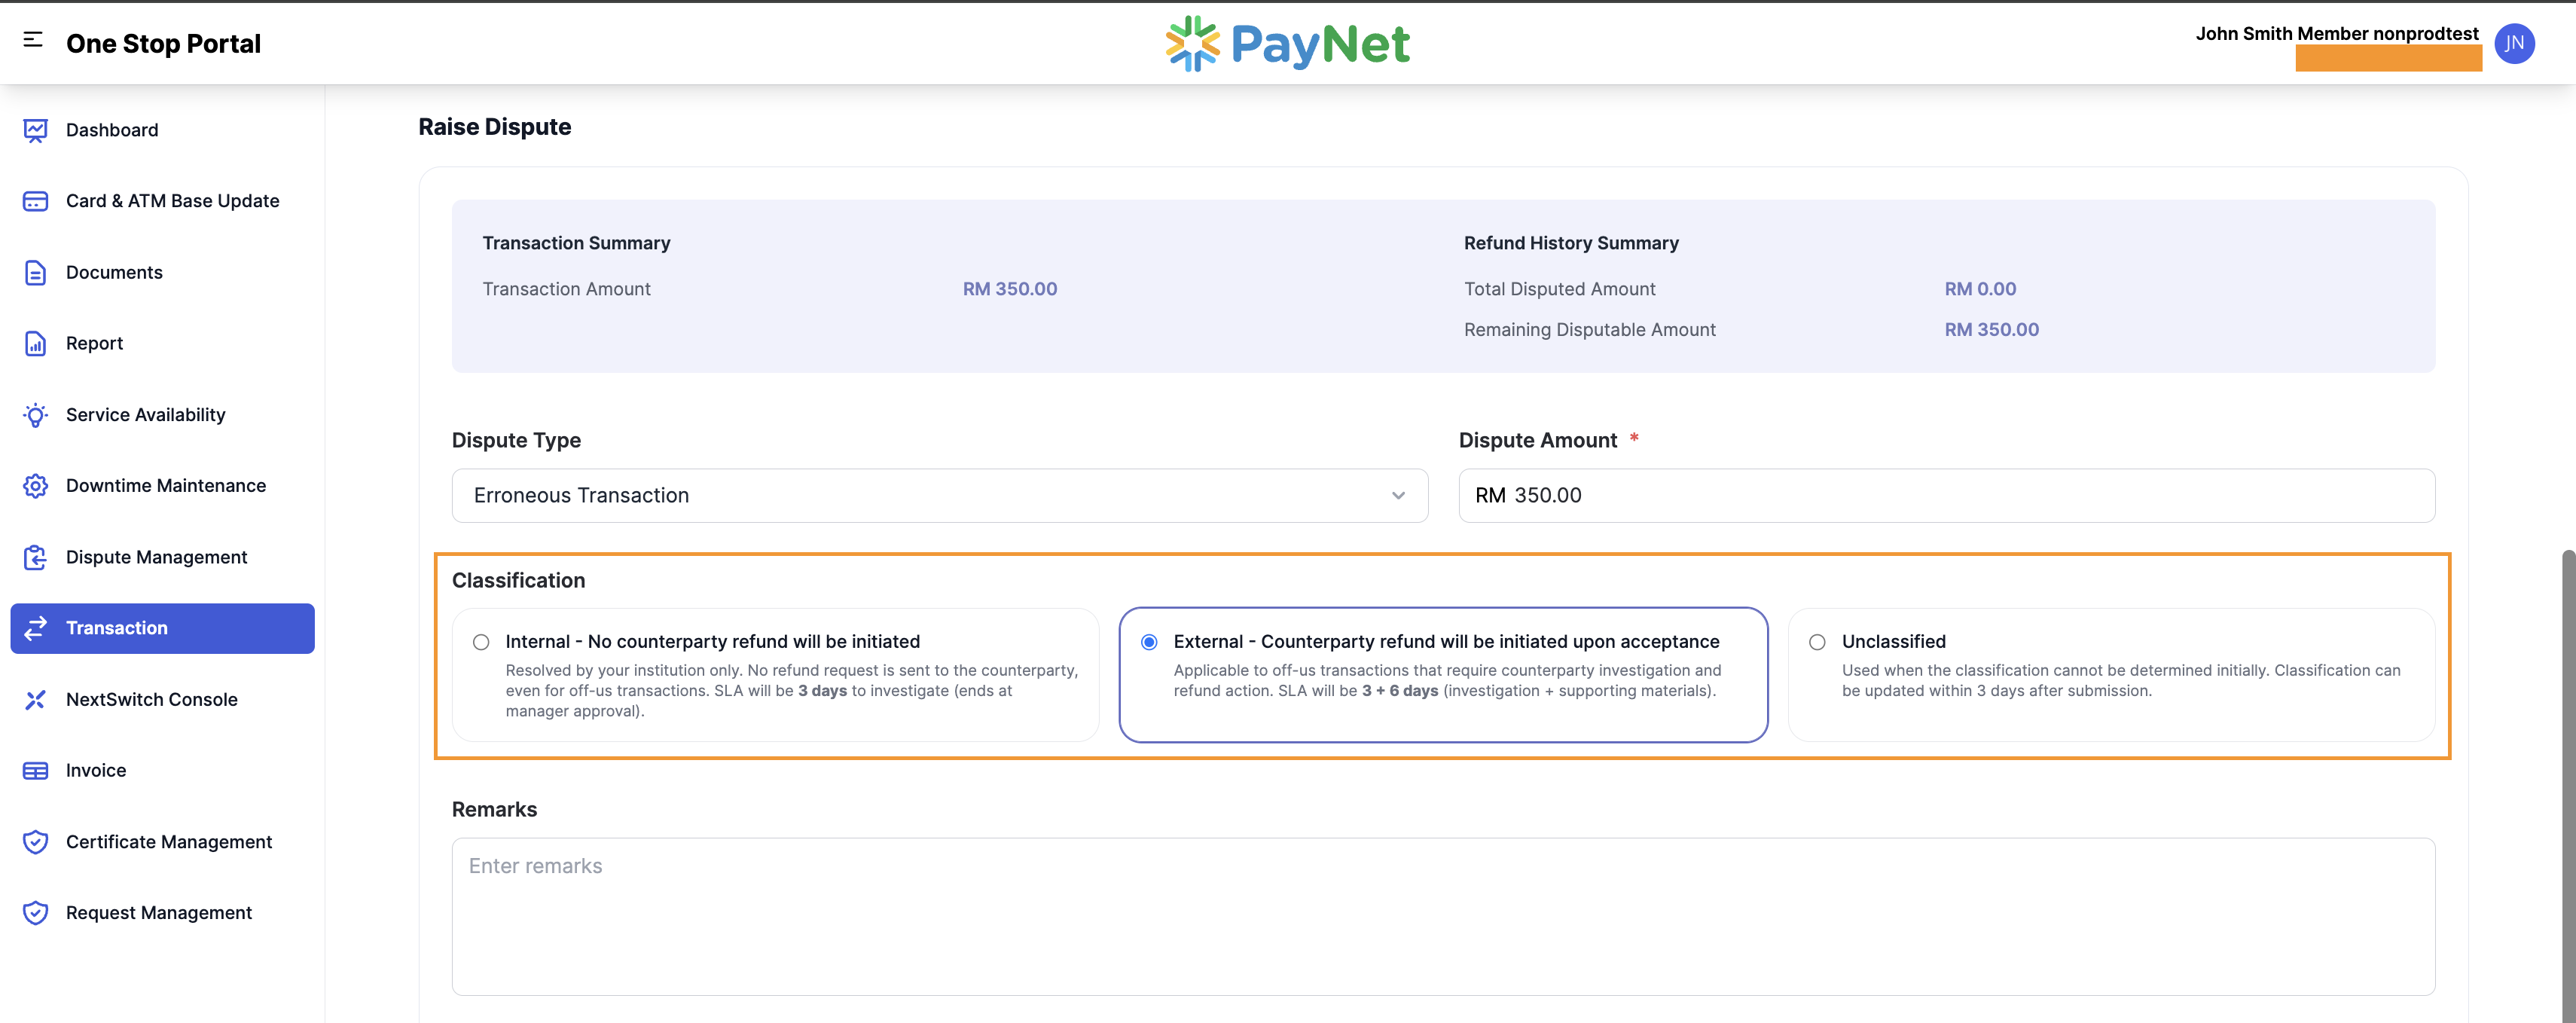Viewport: 2576px width, 1023px height.
Task: Click the Certificate Management shield icon
Action: 35,842
